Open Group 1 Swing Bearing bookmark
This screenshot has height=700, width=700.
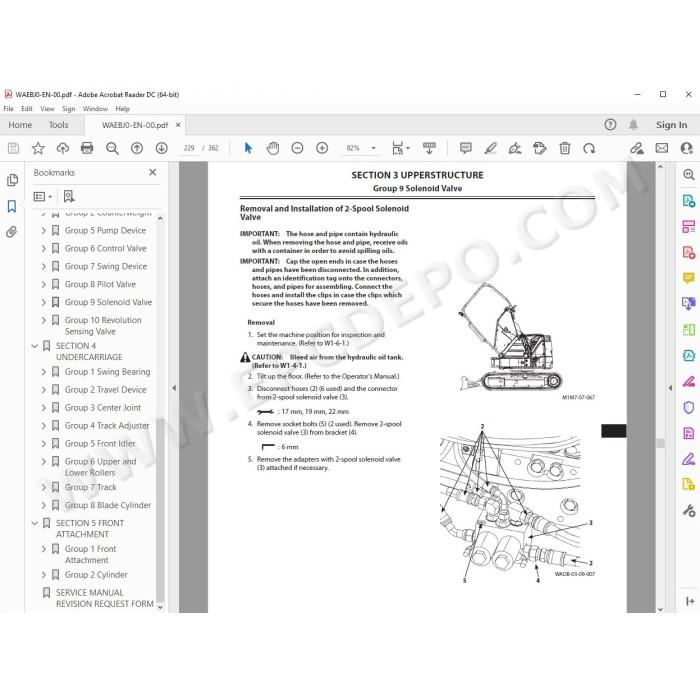tap(108, 372)
